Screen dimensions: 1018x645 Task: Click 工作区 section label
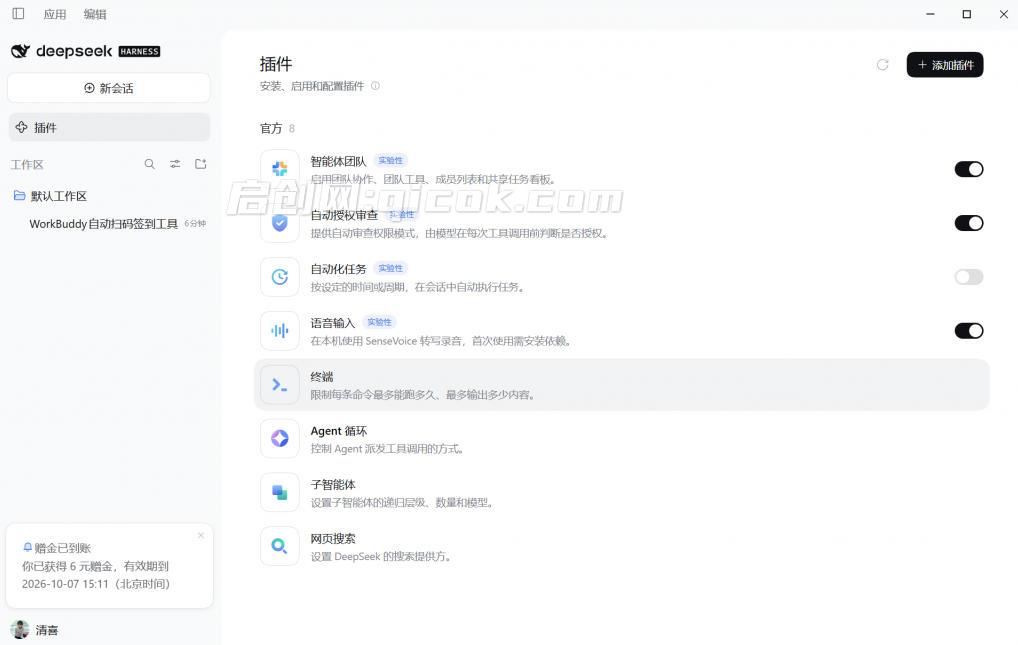(27, 165)
